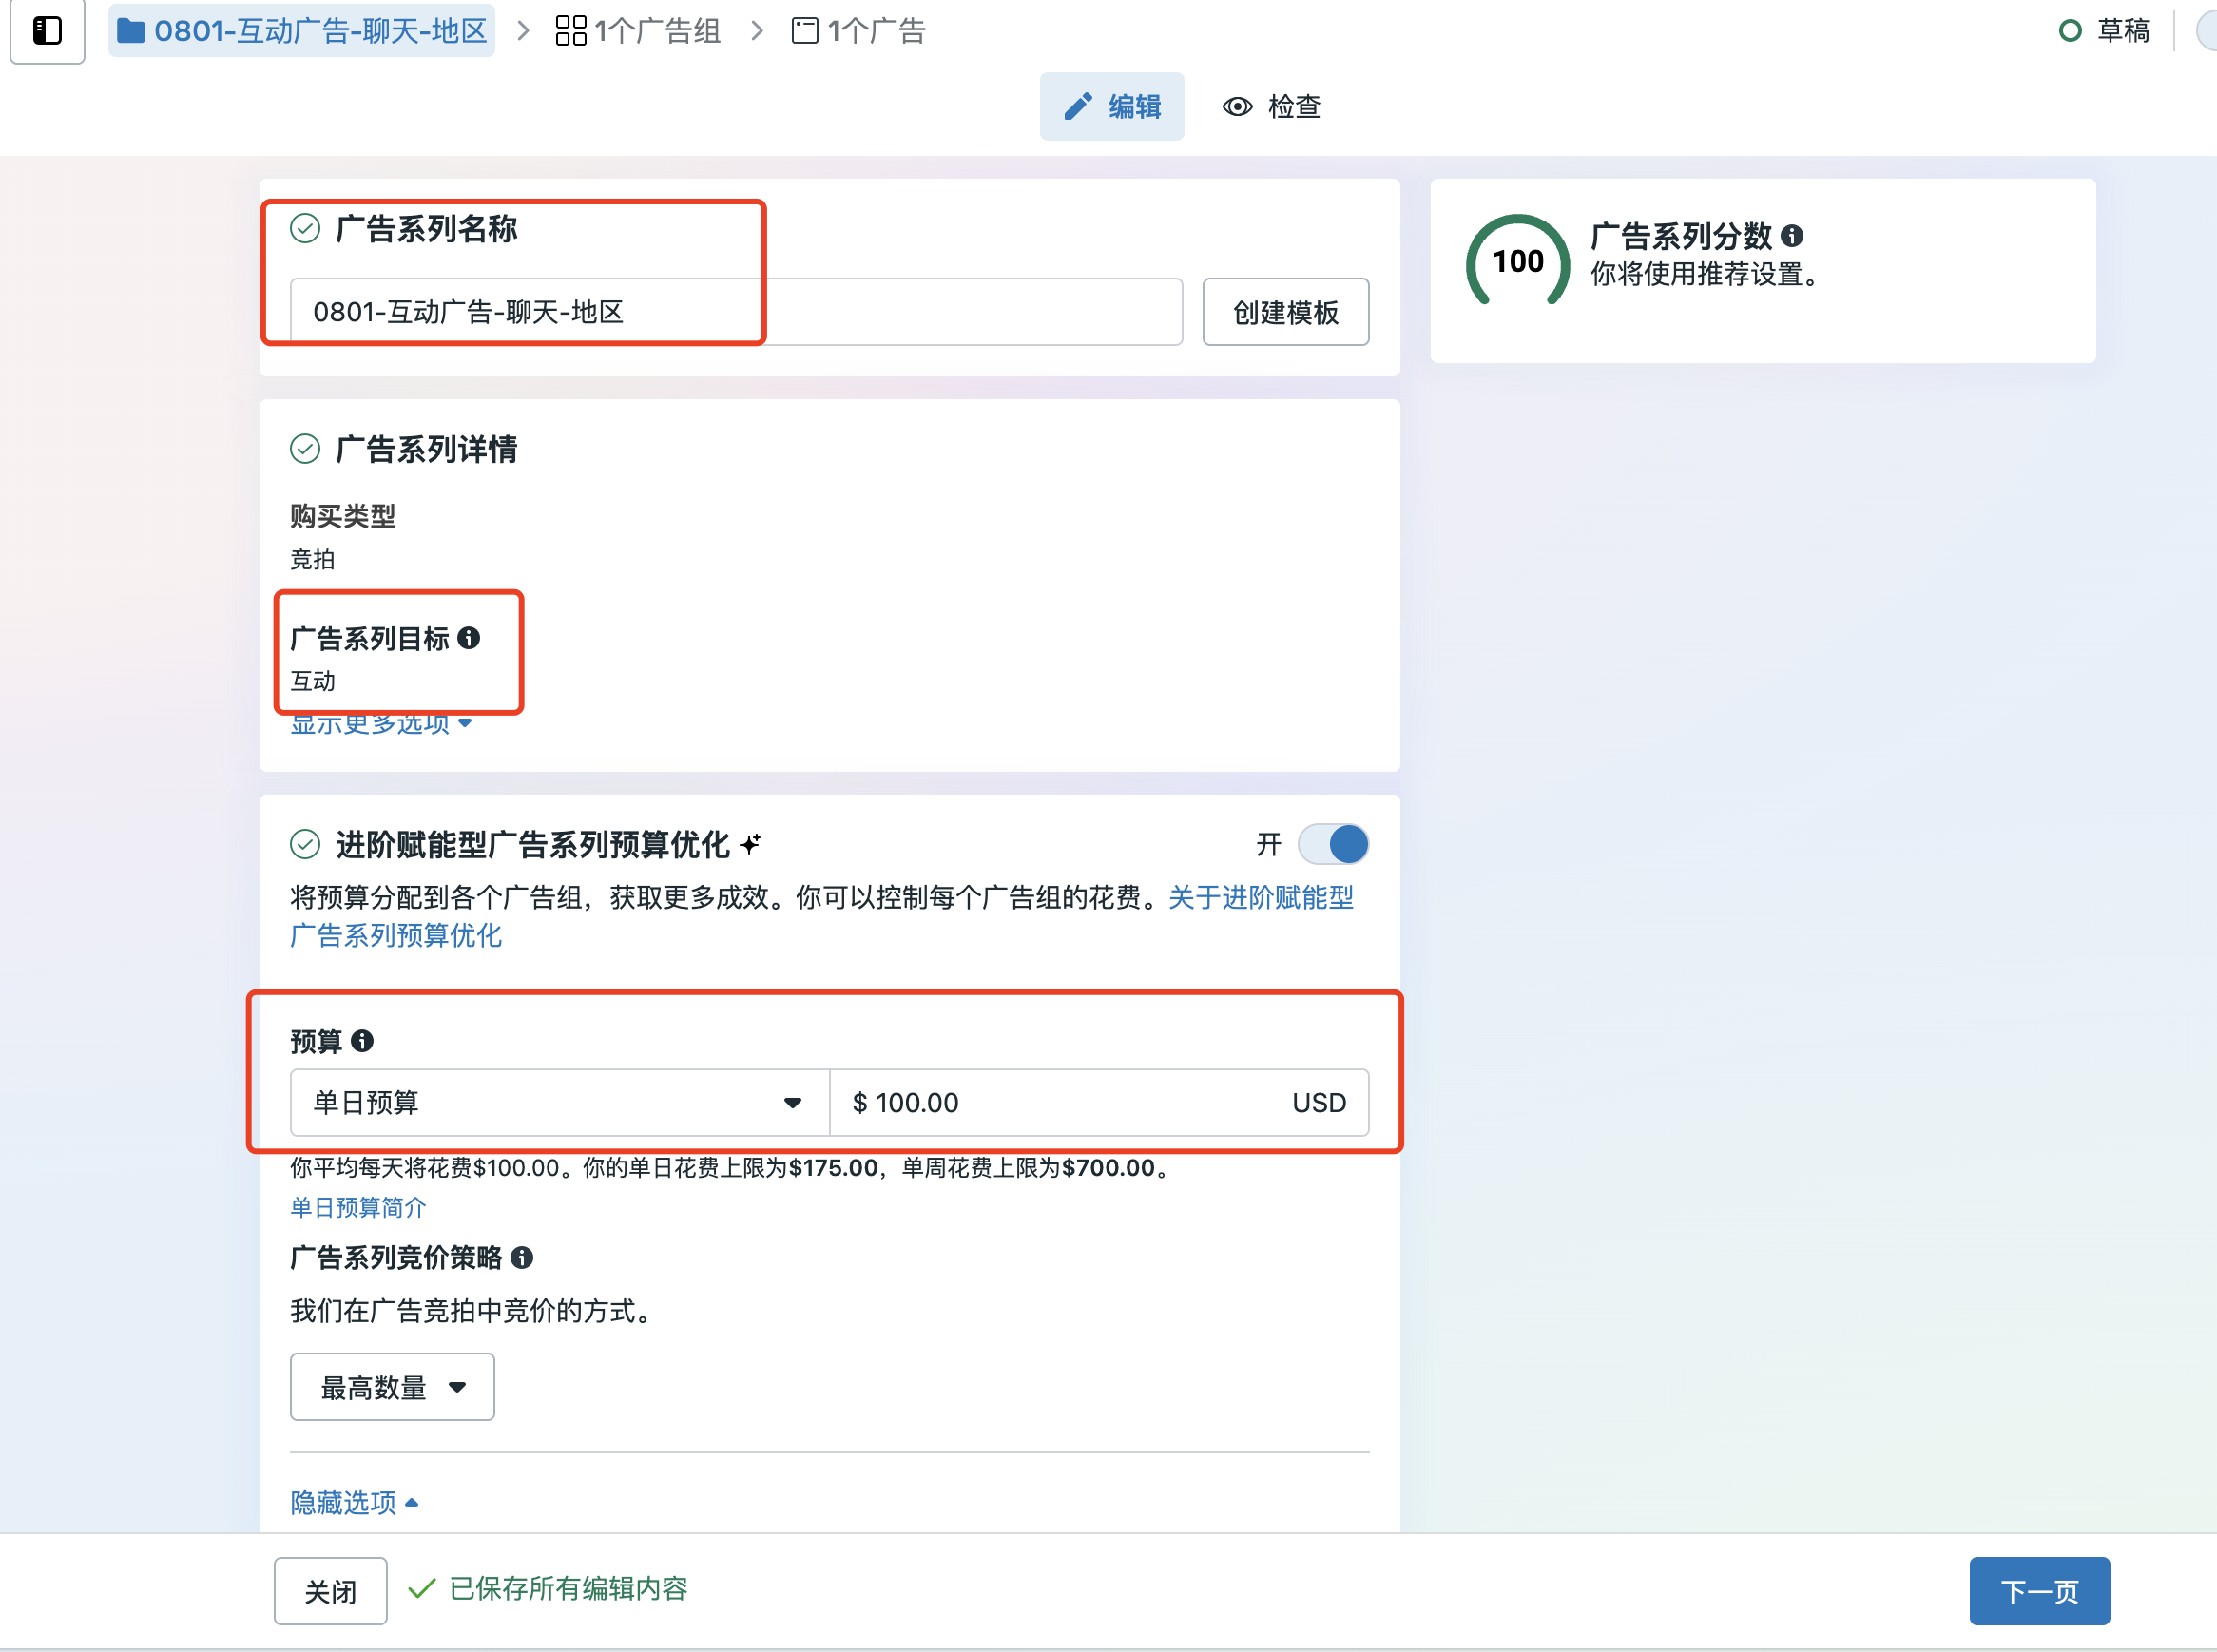Open the 广告系列分数 info tooltip
Screen dimensions: 2217x1652
pyautogui.click(x=1794, y=237)
